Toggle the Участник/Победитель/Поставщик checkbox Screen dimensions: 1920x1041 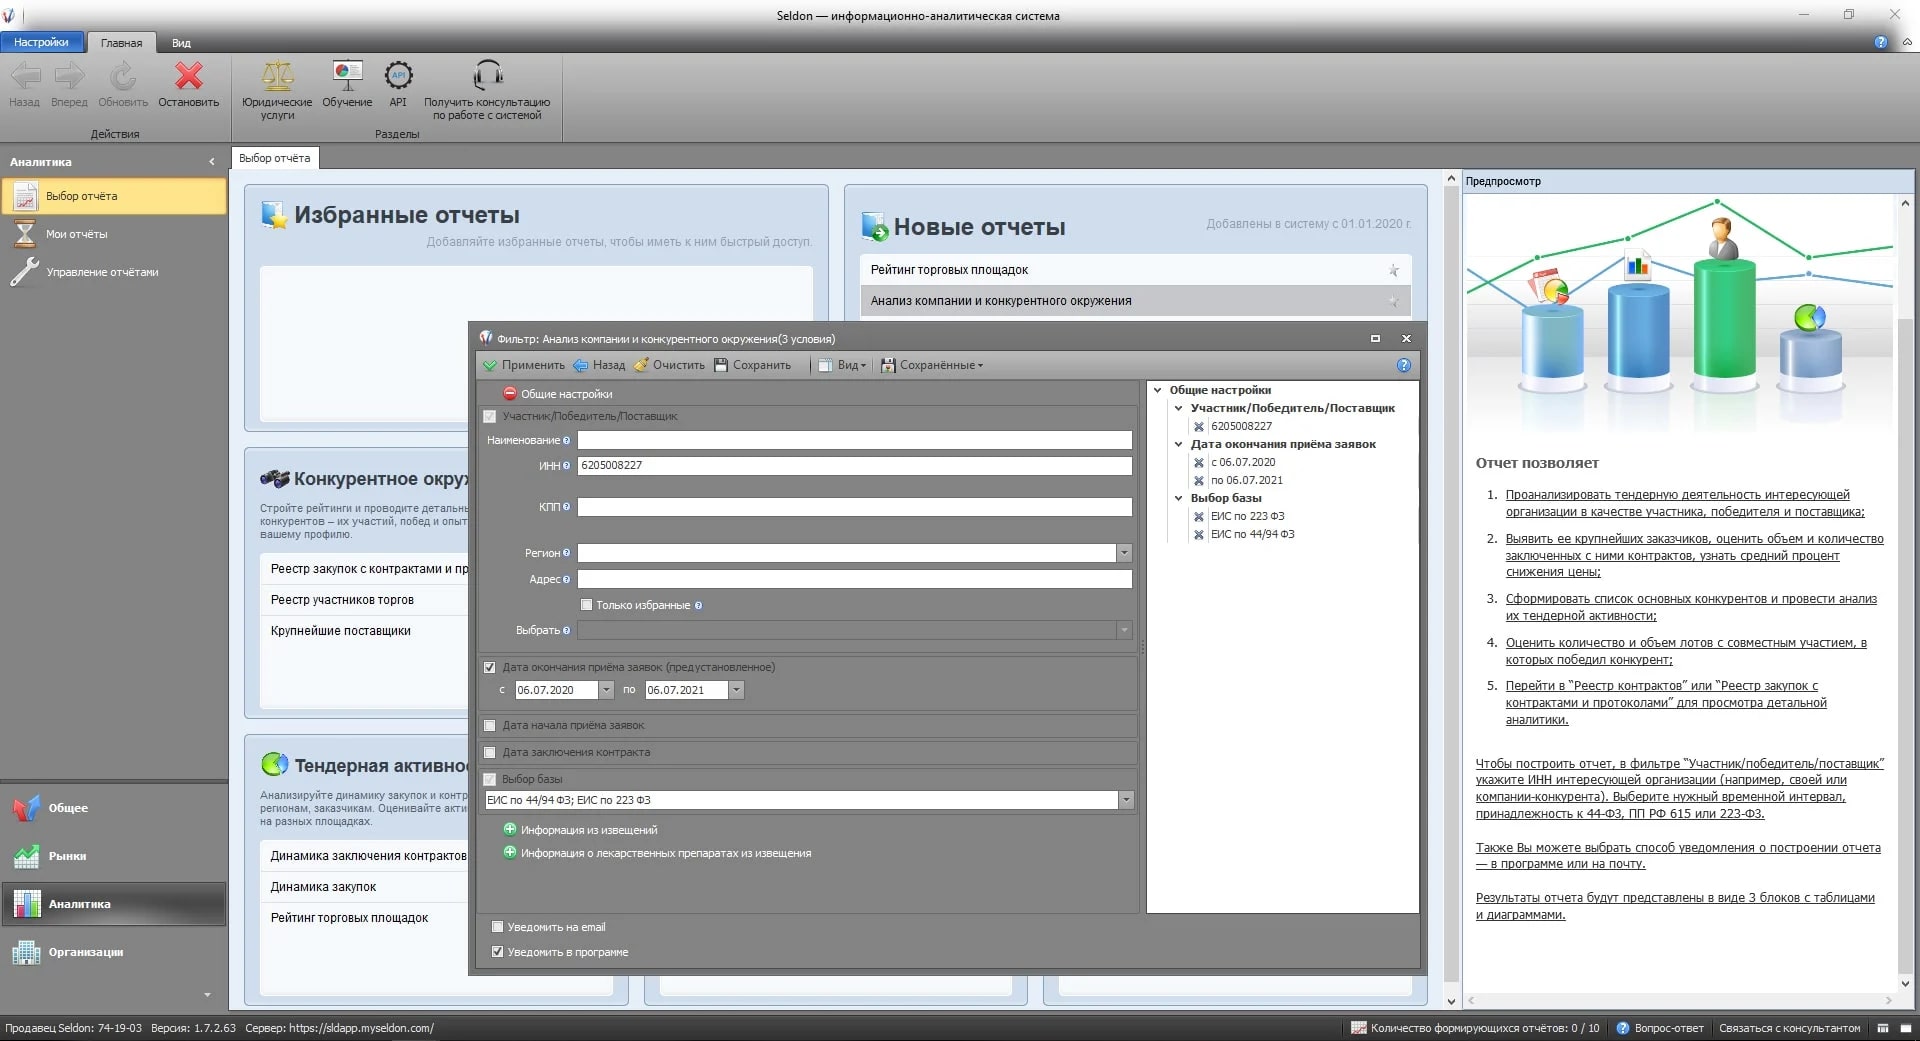click(x=490, y=416)
